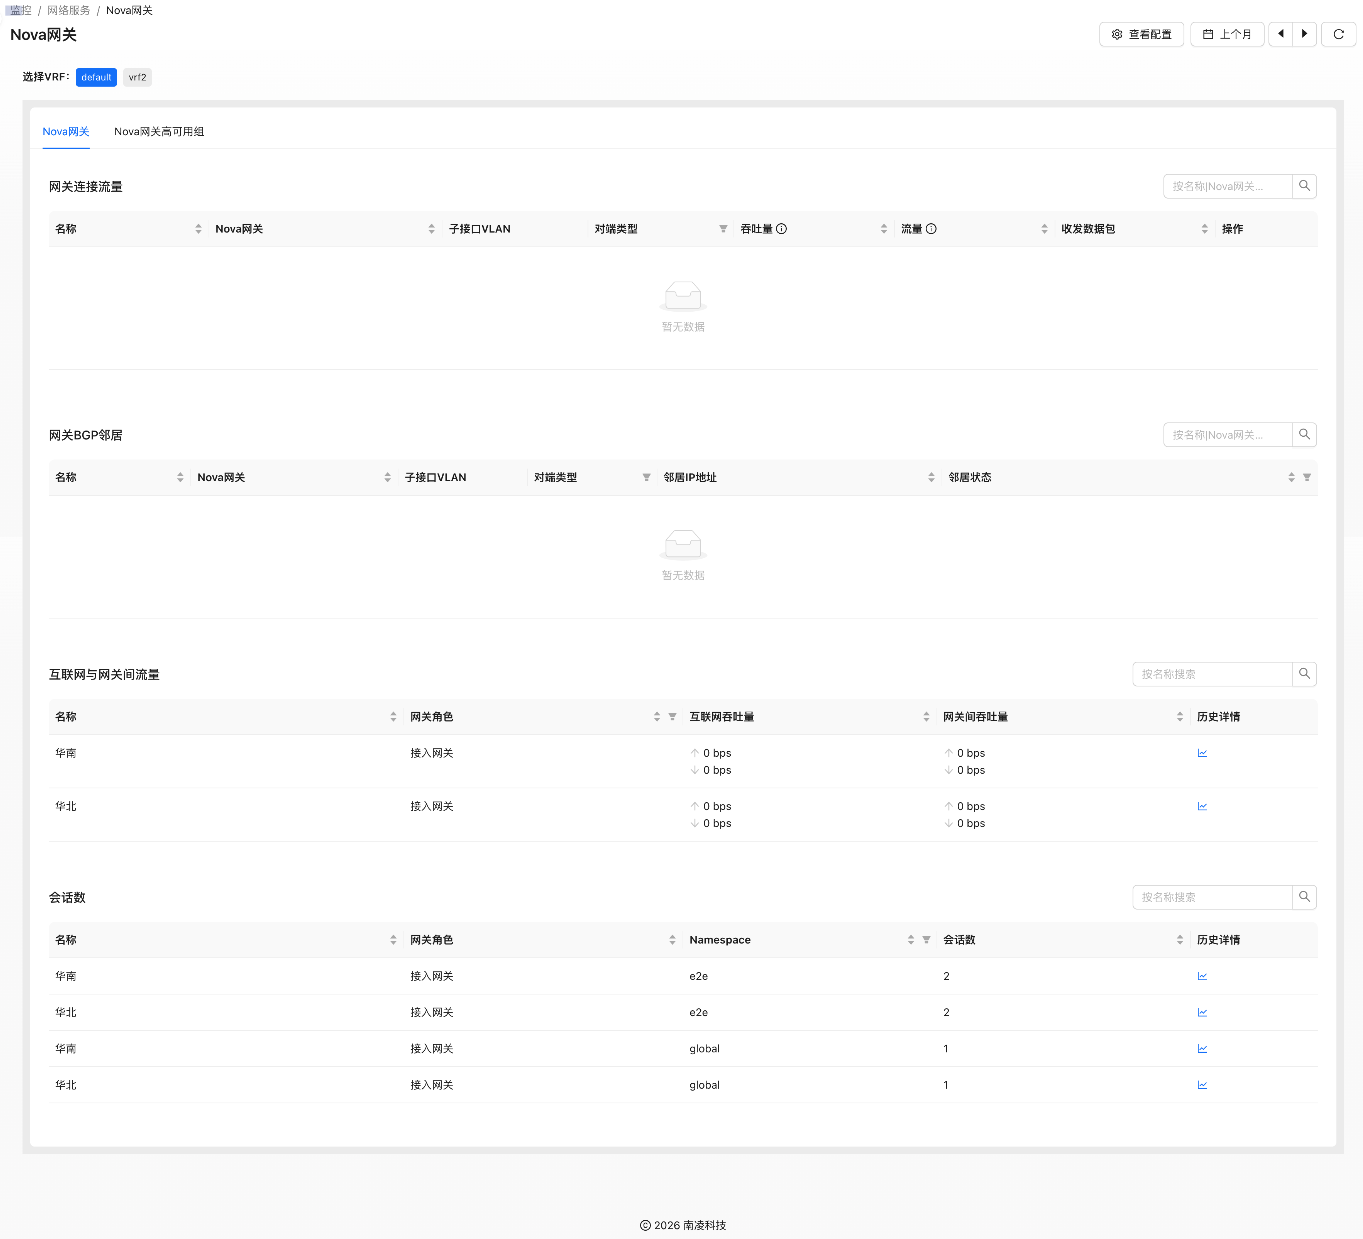
Task: Sort 会话数 table by 会话数 column
Action: coord(1180,940)
